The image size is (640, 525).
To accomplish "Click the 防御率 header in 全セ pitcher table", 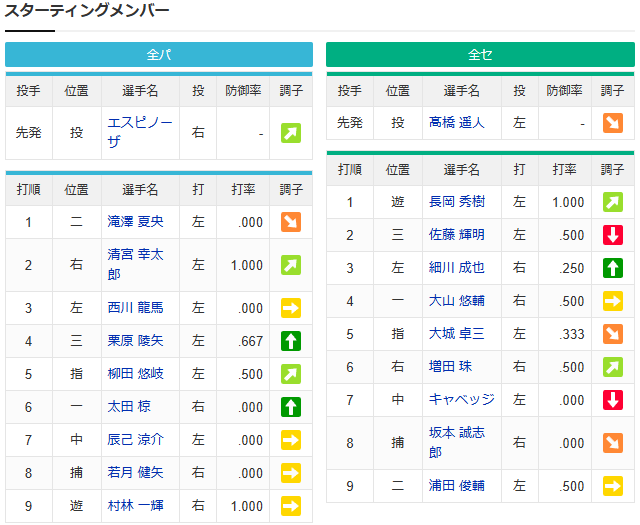I will (564, 91).
